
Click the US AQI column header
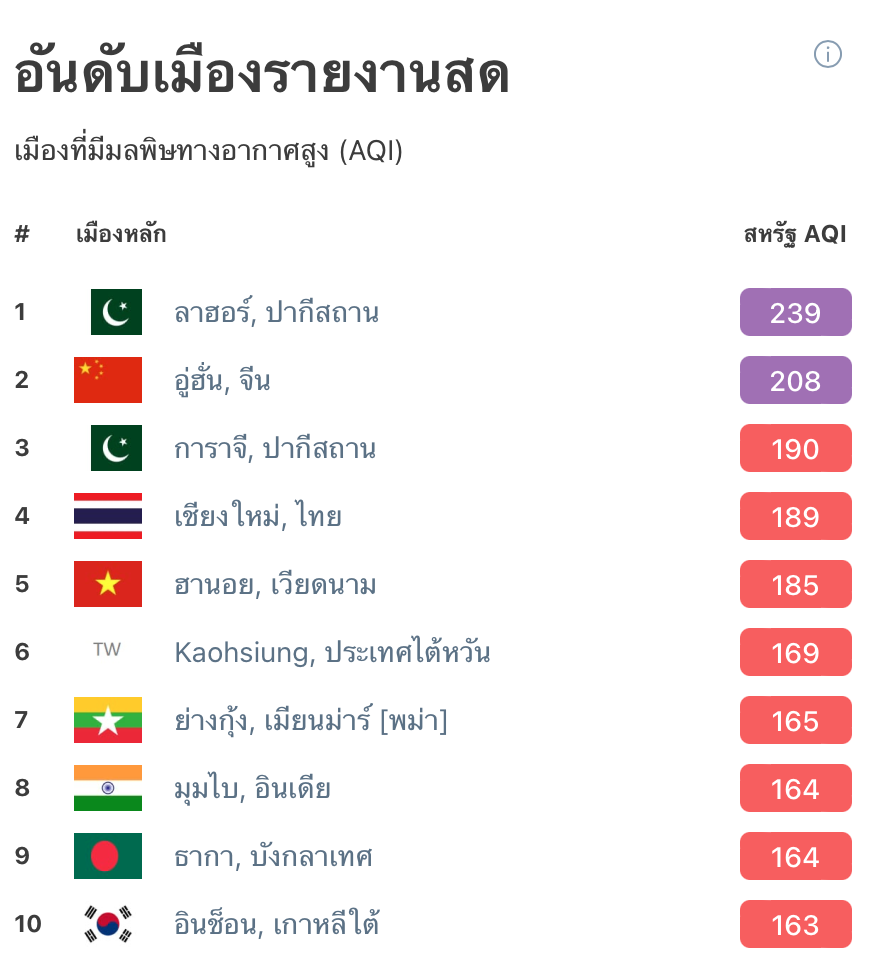(x=795, y=233)
